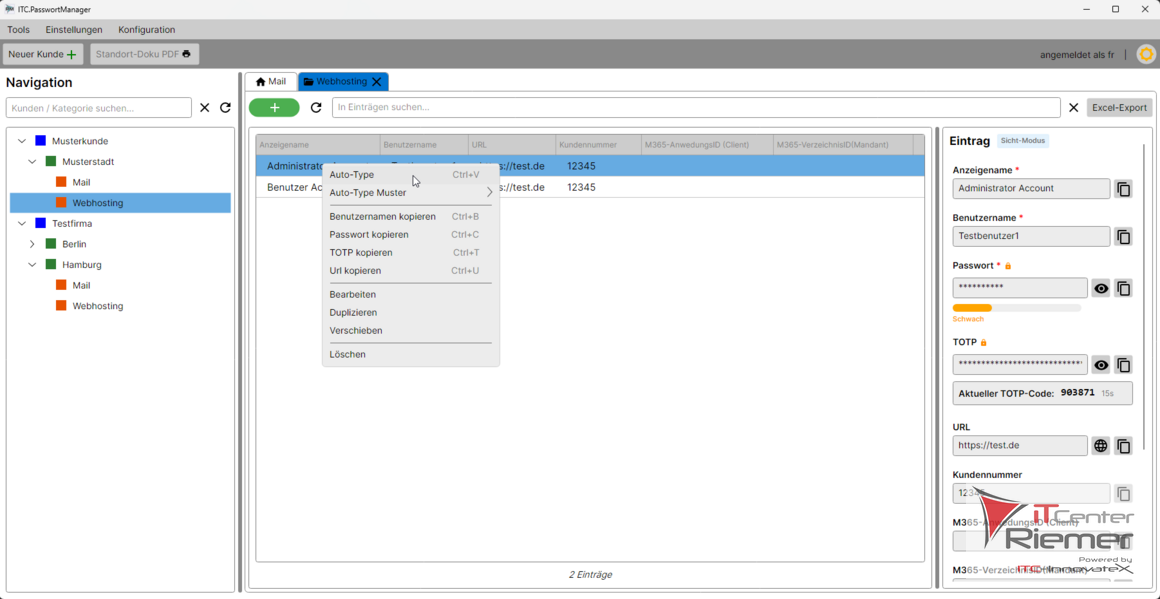Image resolution: width=1160 pixels, height=599 pixels.
Task: Open the Konfiguration menu
Action: [146, 30]
